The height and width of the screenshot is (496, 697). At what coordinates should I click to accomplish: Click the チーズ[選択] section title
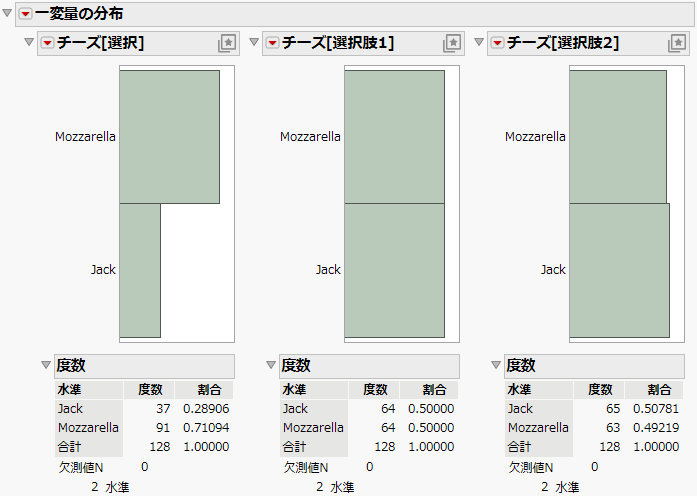100,43
